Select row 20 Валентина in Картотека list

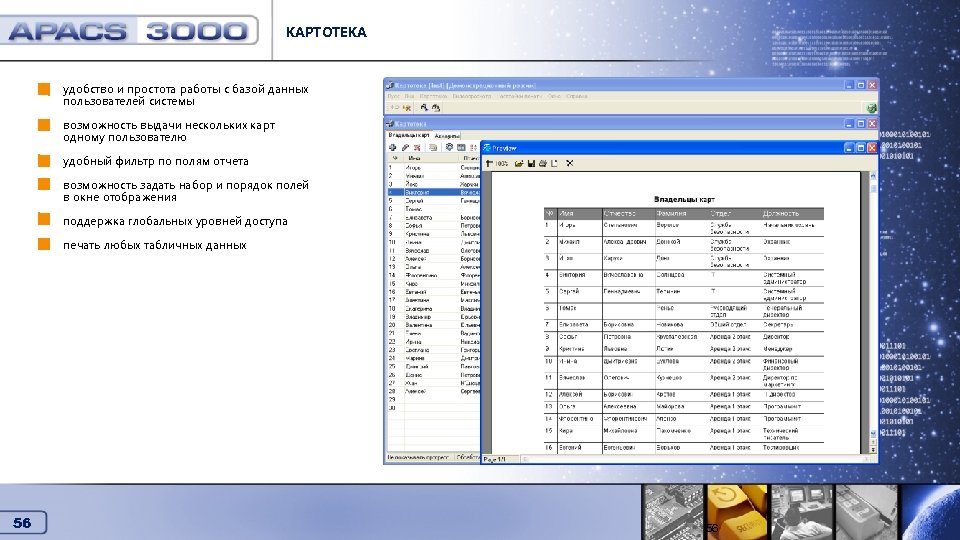click(434, 325)
